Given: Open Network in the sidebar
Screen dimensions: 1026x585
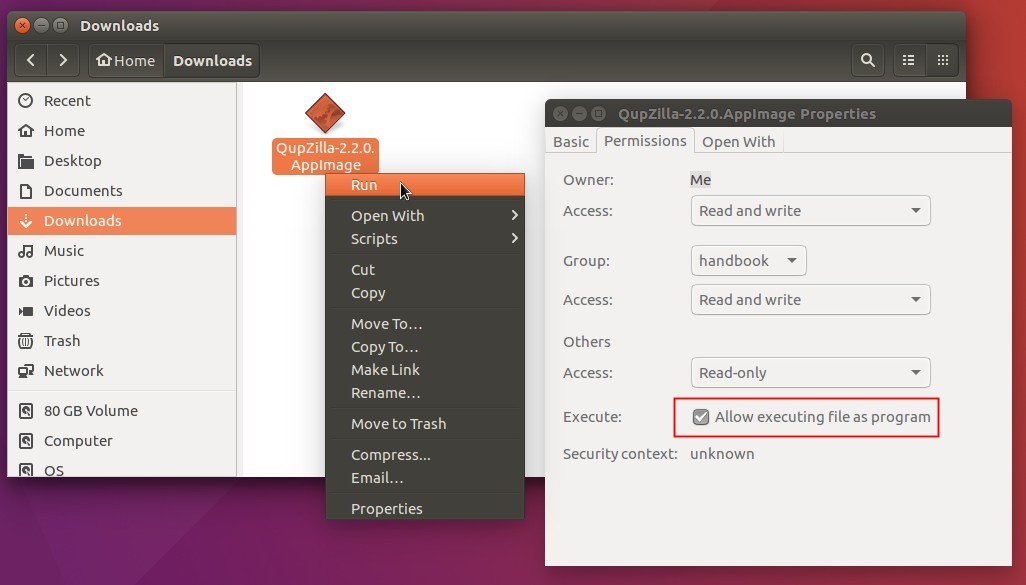Looking at the screenshot, I should click(x=122, y=371).
